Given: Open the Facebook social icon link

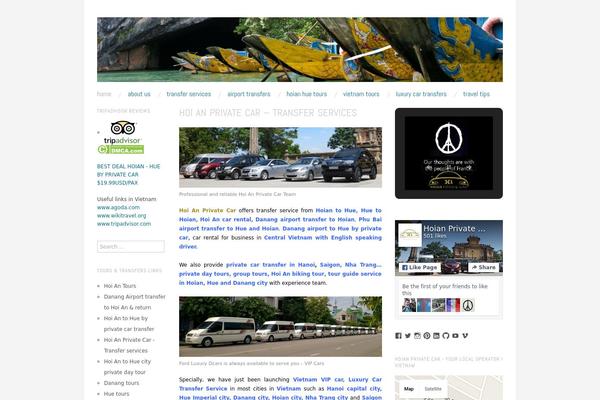Looking at the screenshot, I should (398, 336).
